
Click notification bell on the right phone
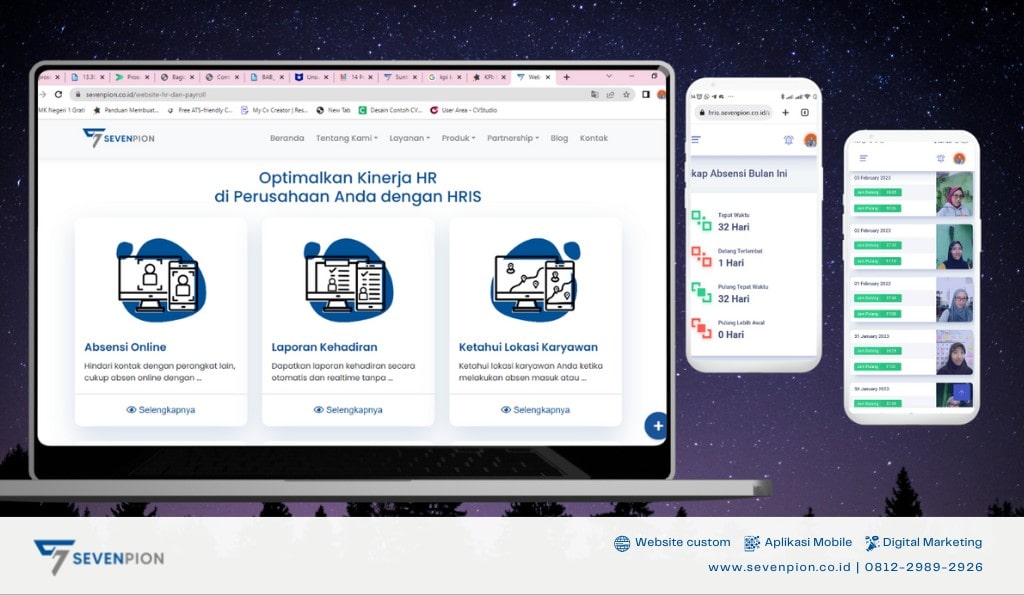pos(940,158)
